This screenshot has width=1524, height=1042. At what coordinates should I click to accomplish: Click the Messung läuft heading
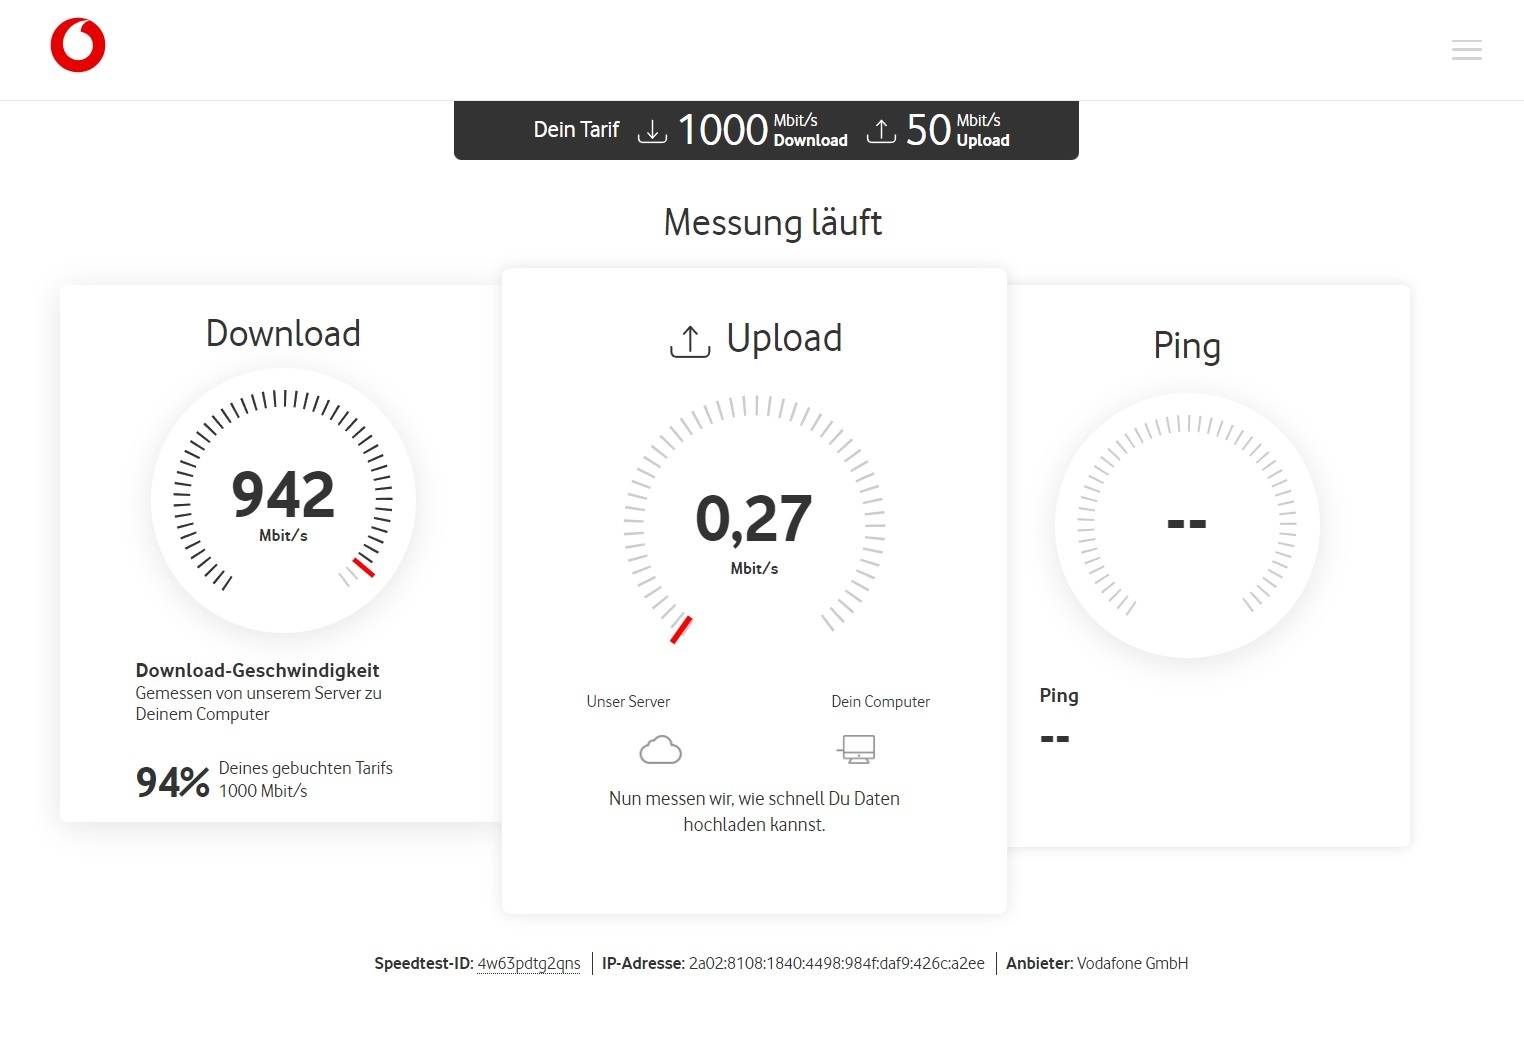(x=773, y=223)
